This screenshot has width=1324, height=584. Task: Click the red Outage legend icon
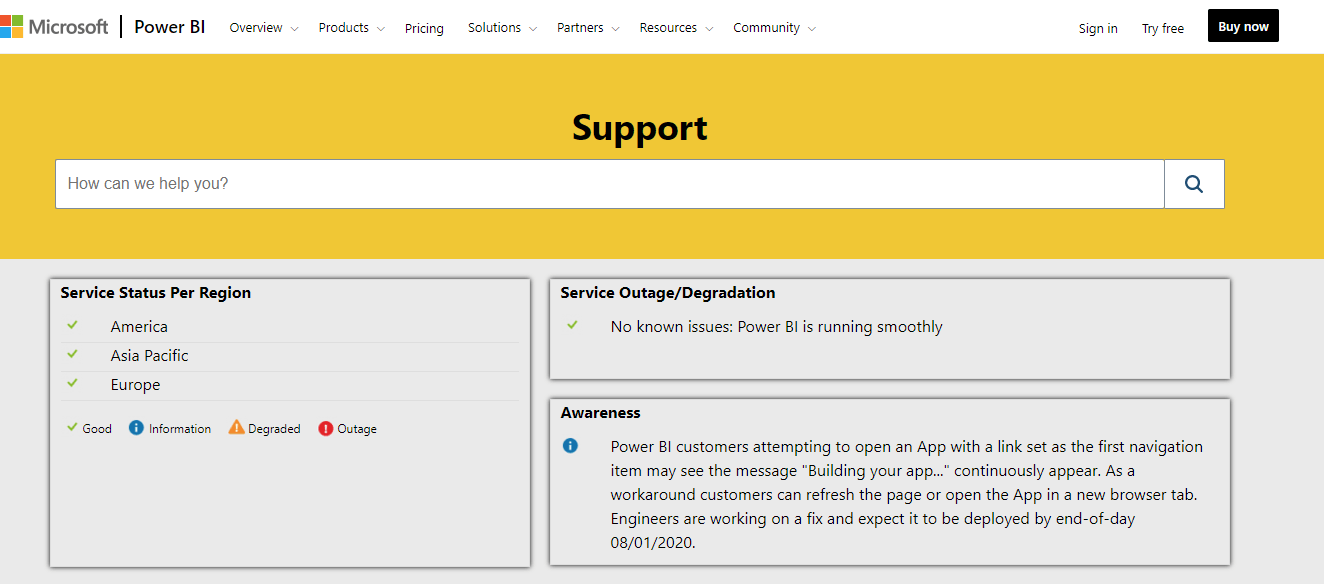[x=326, y=428]
